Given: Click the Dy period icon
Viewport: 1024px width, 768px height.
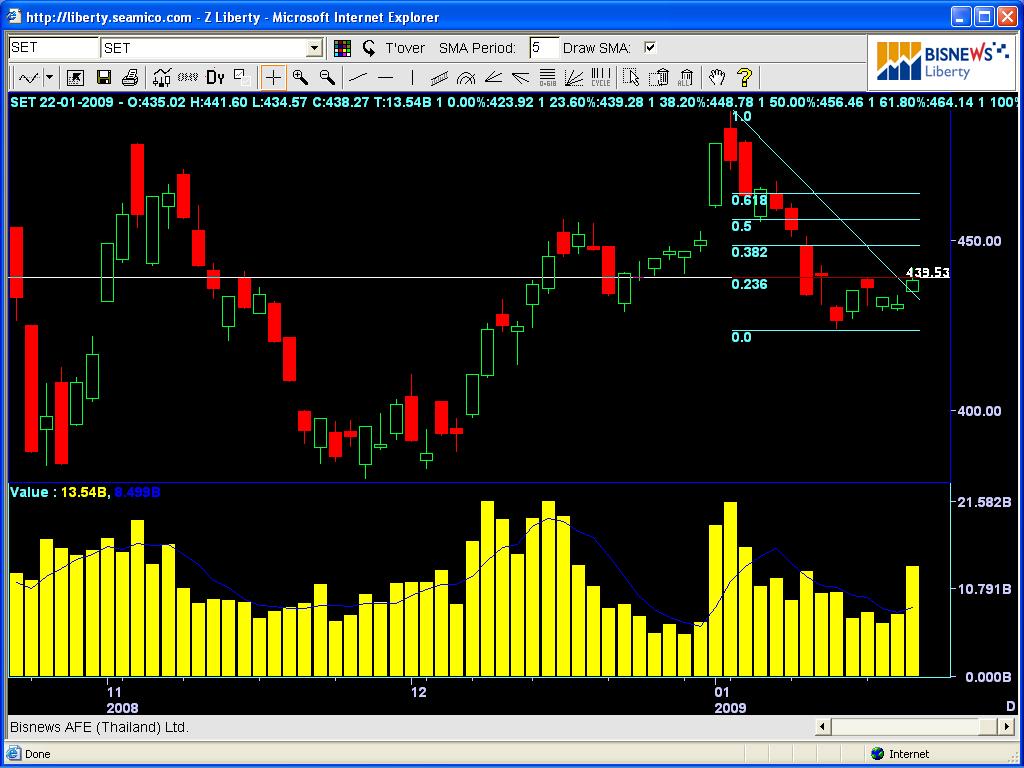Looking at the screenshot, I should click(215, 78).
